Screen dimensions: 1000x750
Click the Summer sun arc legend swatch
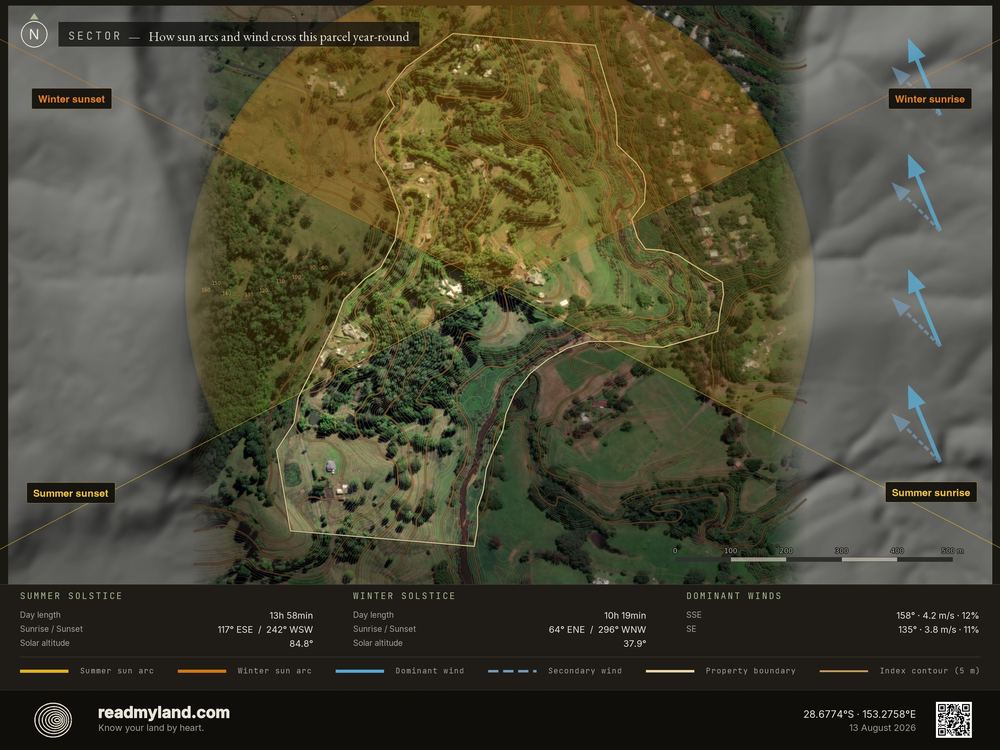pos(44,671)
